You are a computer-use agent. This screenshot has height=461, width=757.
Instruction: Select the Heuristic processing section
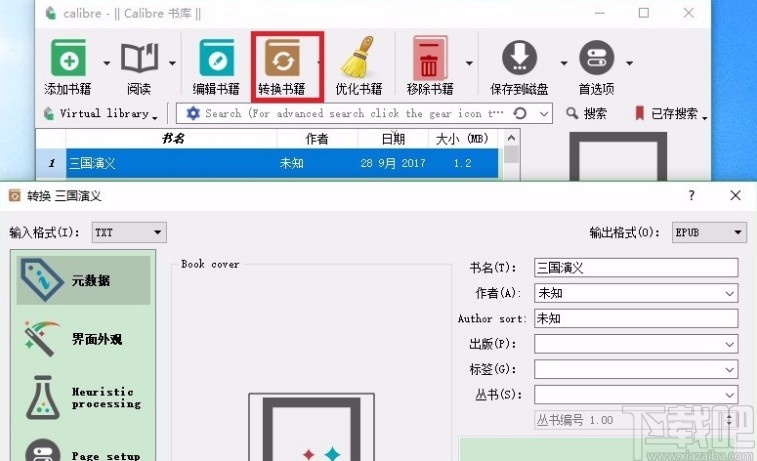pos(84,398)
